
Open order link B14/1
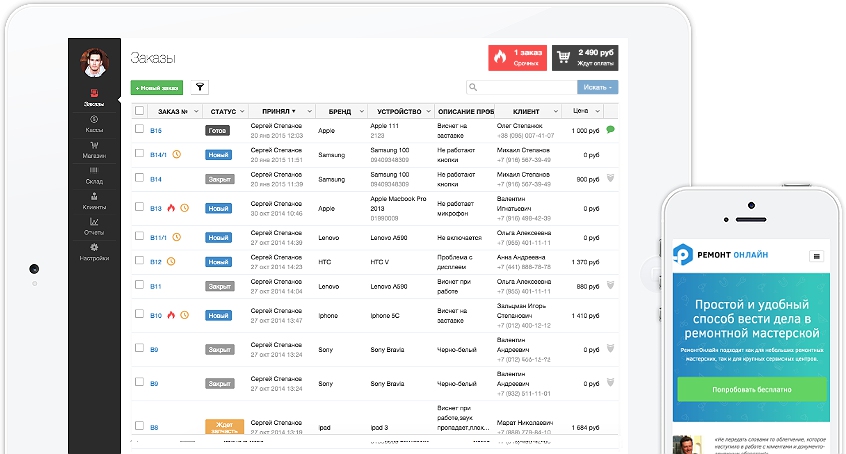click(159, 155)
